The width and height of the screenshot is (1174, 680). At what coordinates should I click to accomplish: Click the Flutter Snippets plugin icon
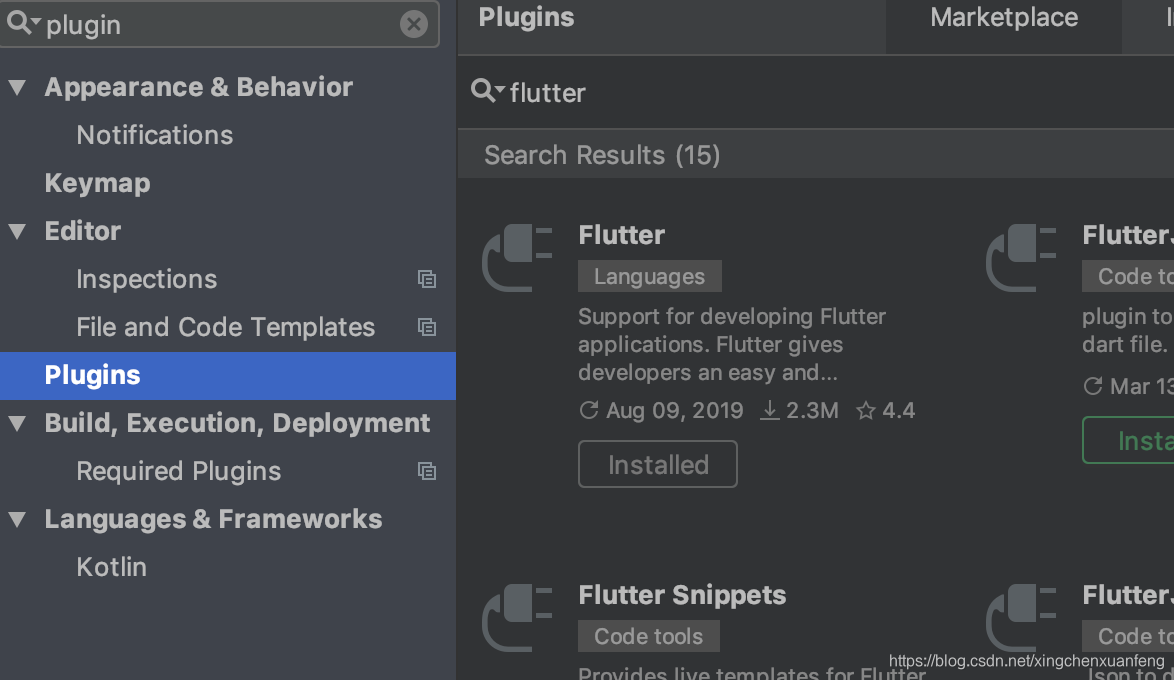[517, 618]
